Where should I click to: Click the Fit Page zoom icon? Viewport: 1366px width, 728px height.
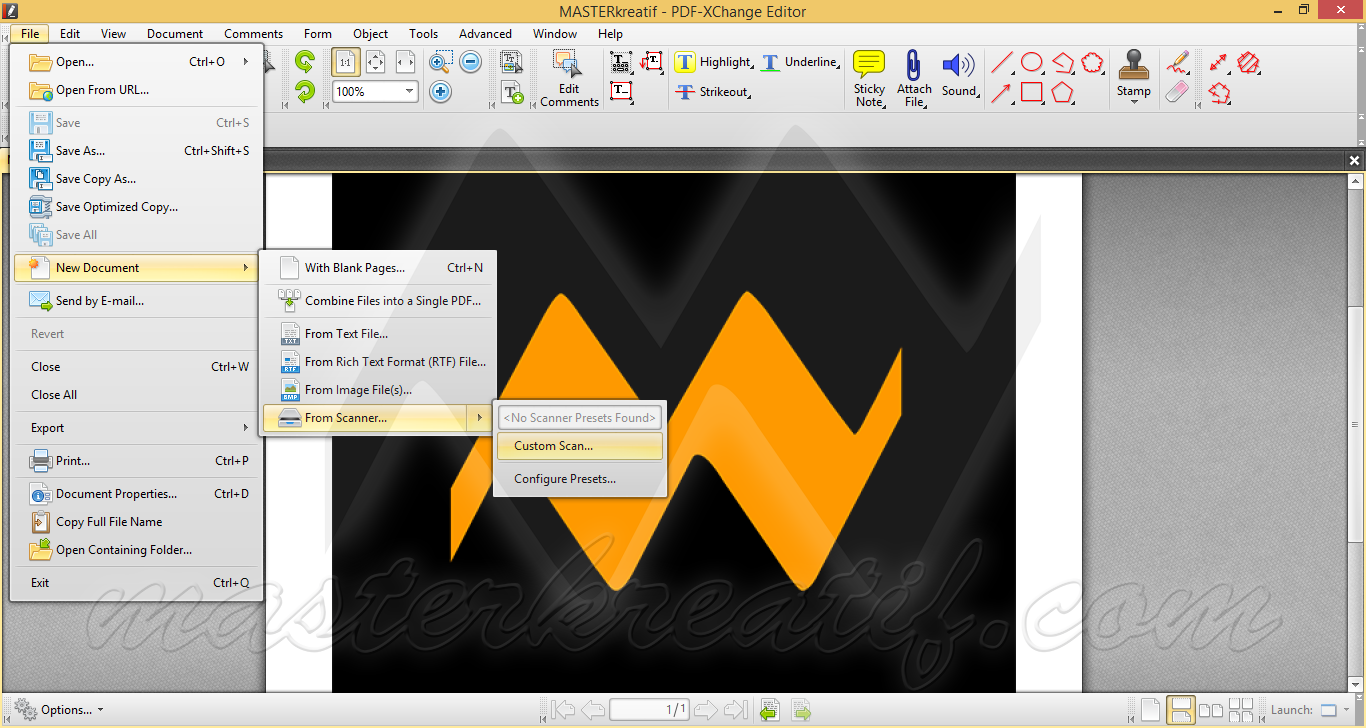376,62
